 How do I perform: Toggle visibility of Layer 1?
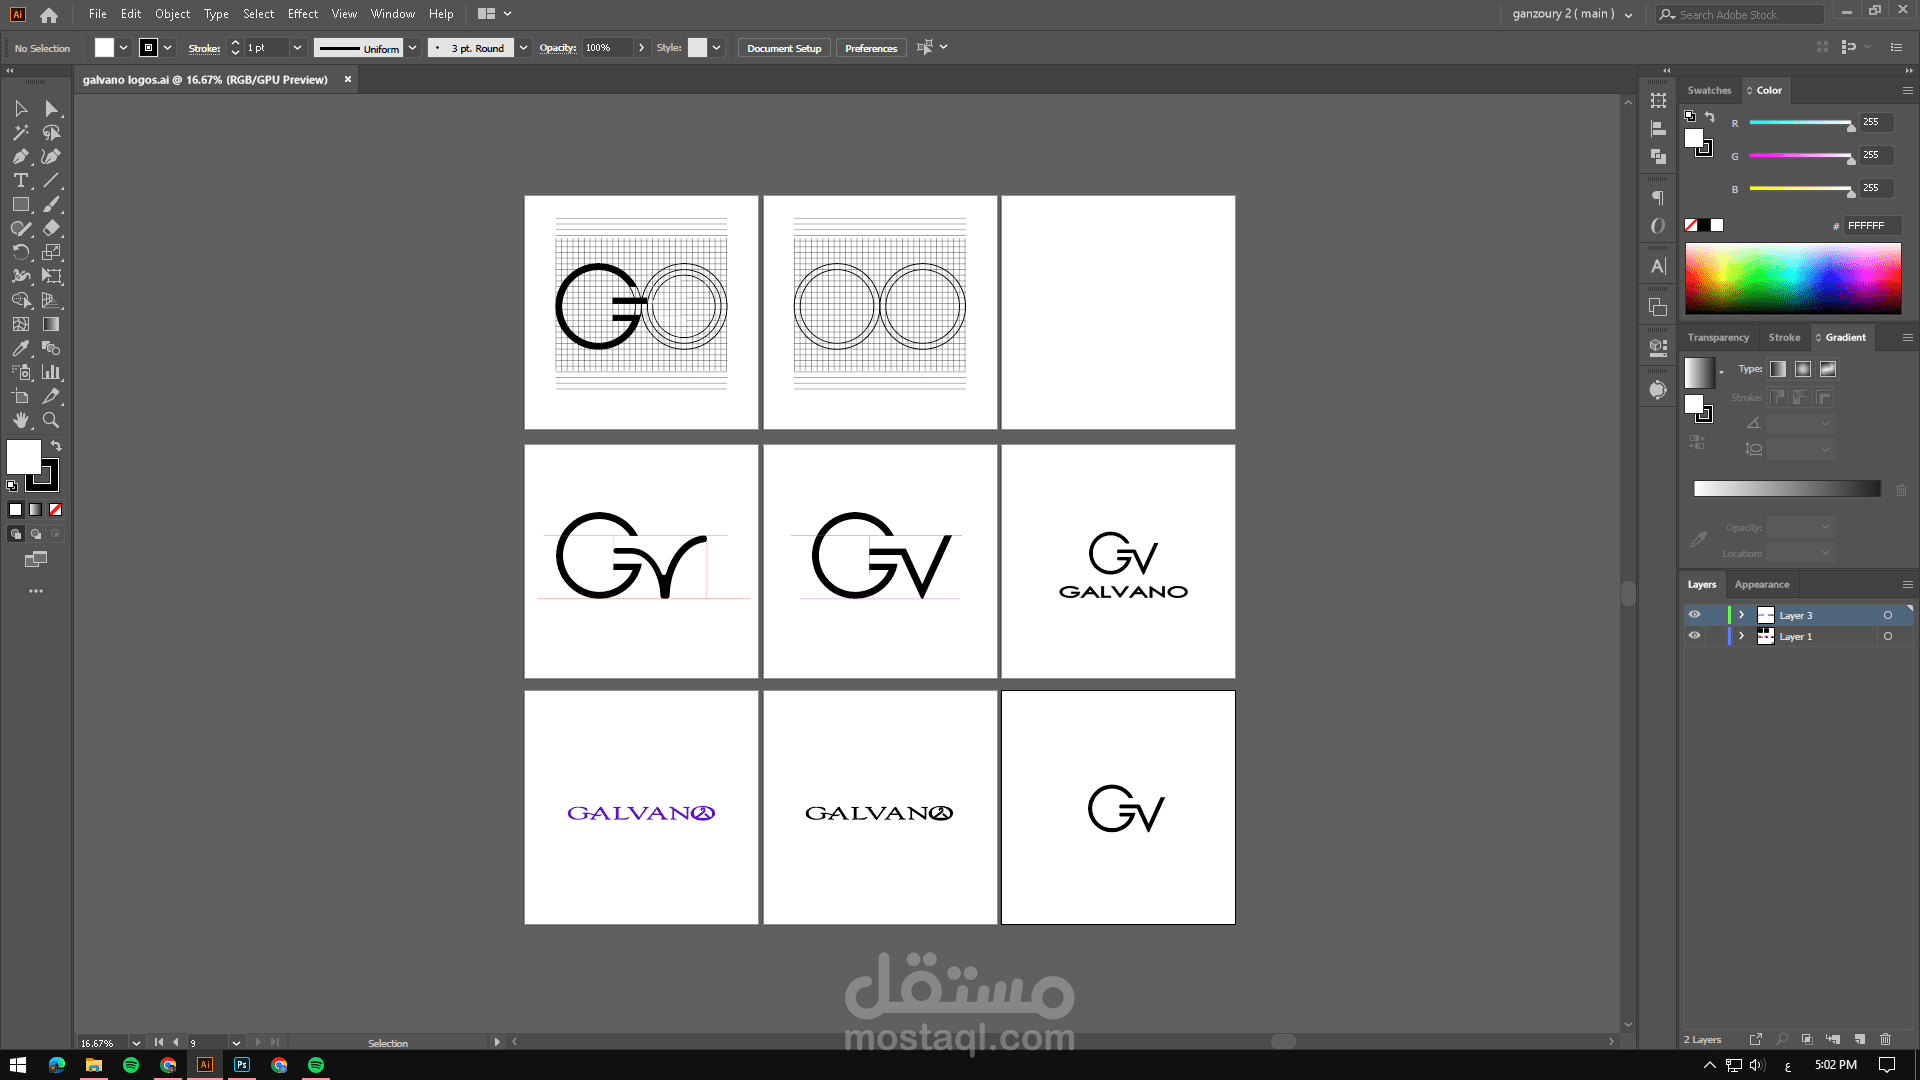pos(1694,636)
